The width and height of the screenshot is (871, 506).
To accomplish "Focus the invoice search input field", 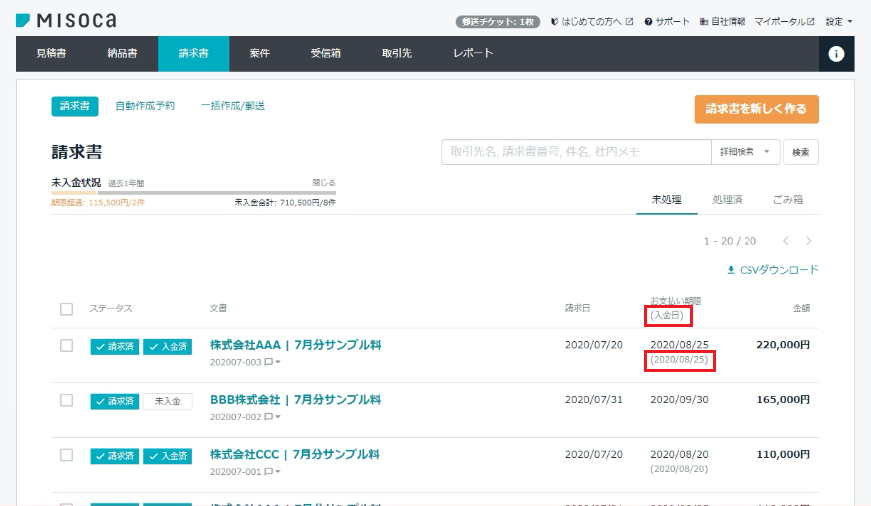I will click(576, 152).
